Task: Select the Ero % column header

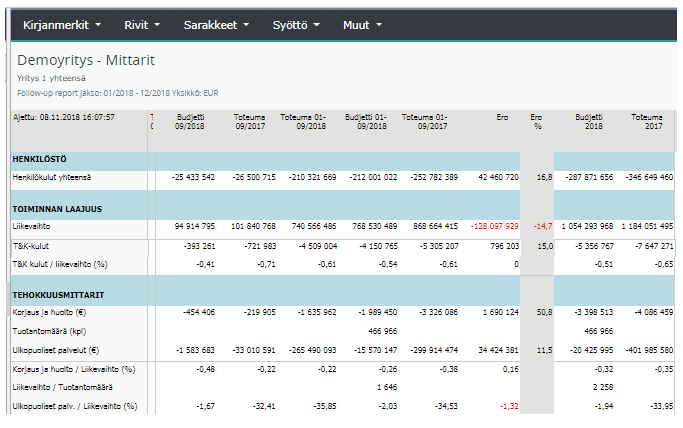Action: 536,122
